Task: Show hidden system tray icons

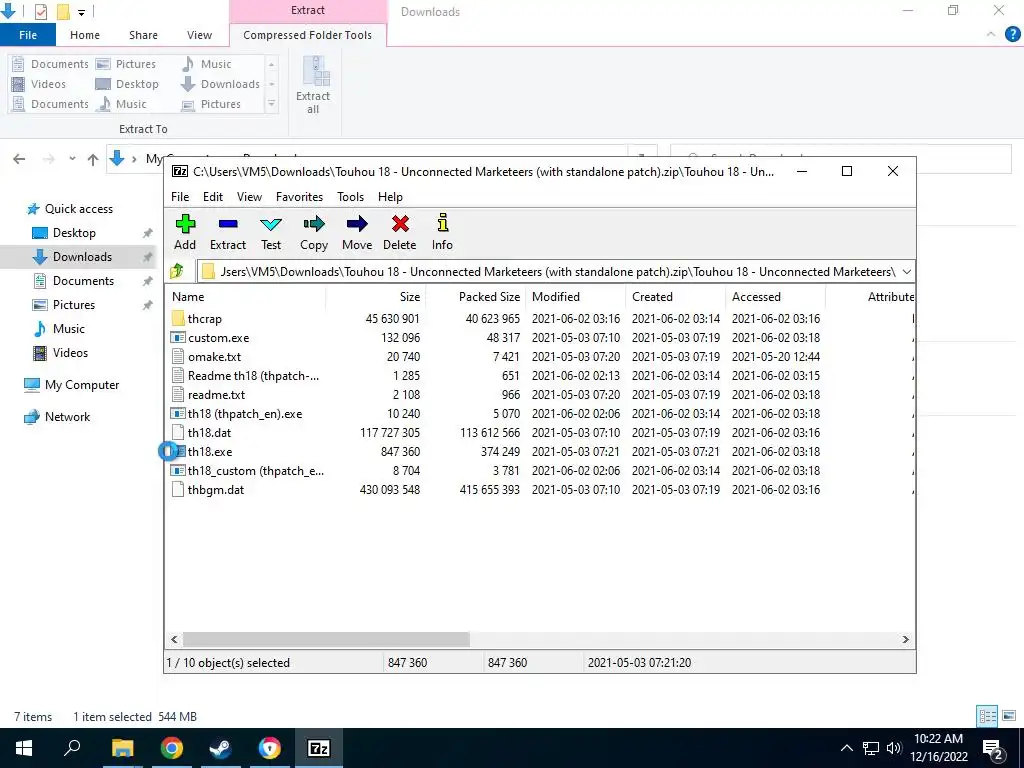Action: (846, 748)
